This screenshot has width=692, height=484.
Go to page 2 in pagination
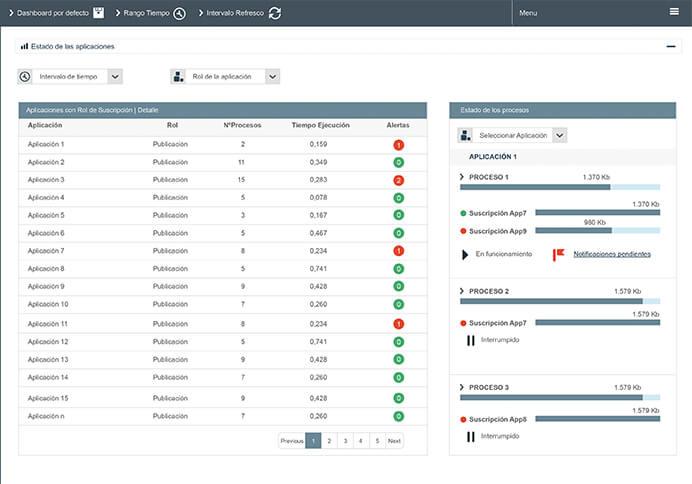pyautogui.click(x=329, y=440)
